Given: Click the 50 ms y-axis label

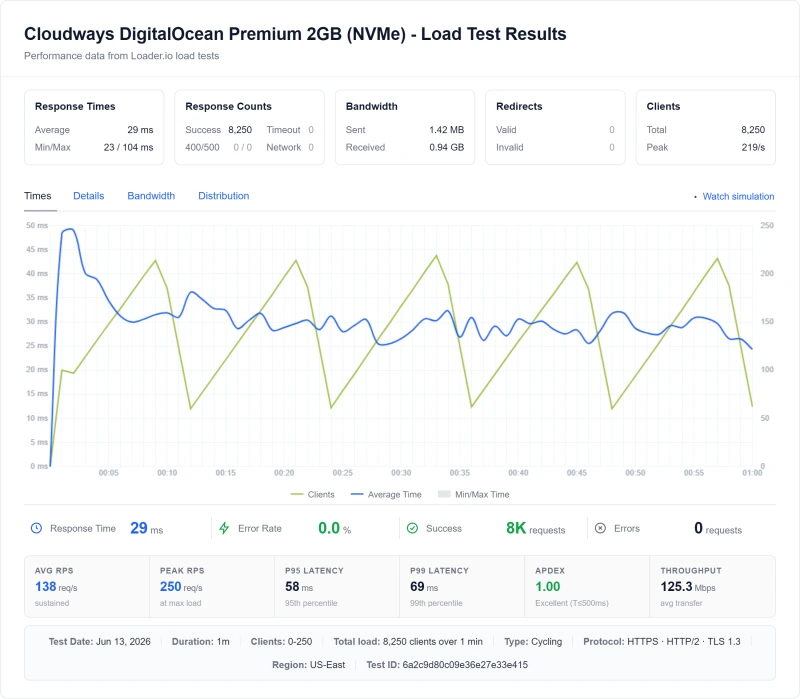Looking at the screenshot, I should (x=37, y=226).
